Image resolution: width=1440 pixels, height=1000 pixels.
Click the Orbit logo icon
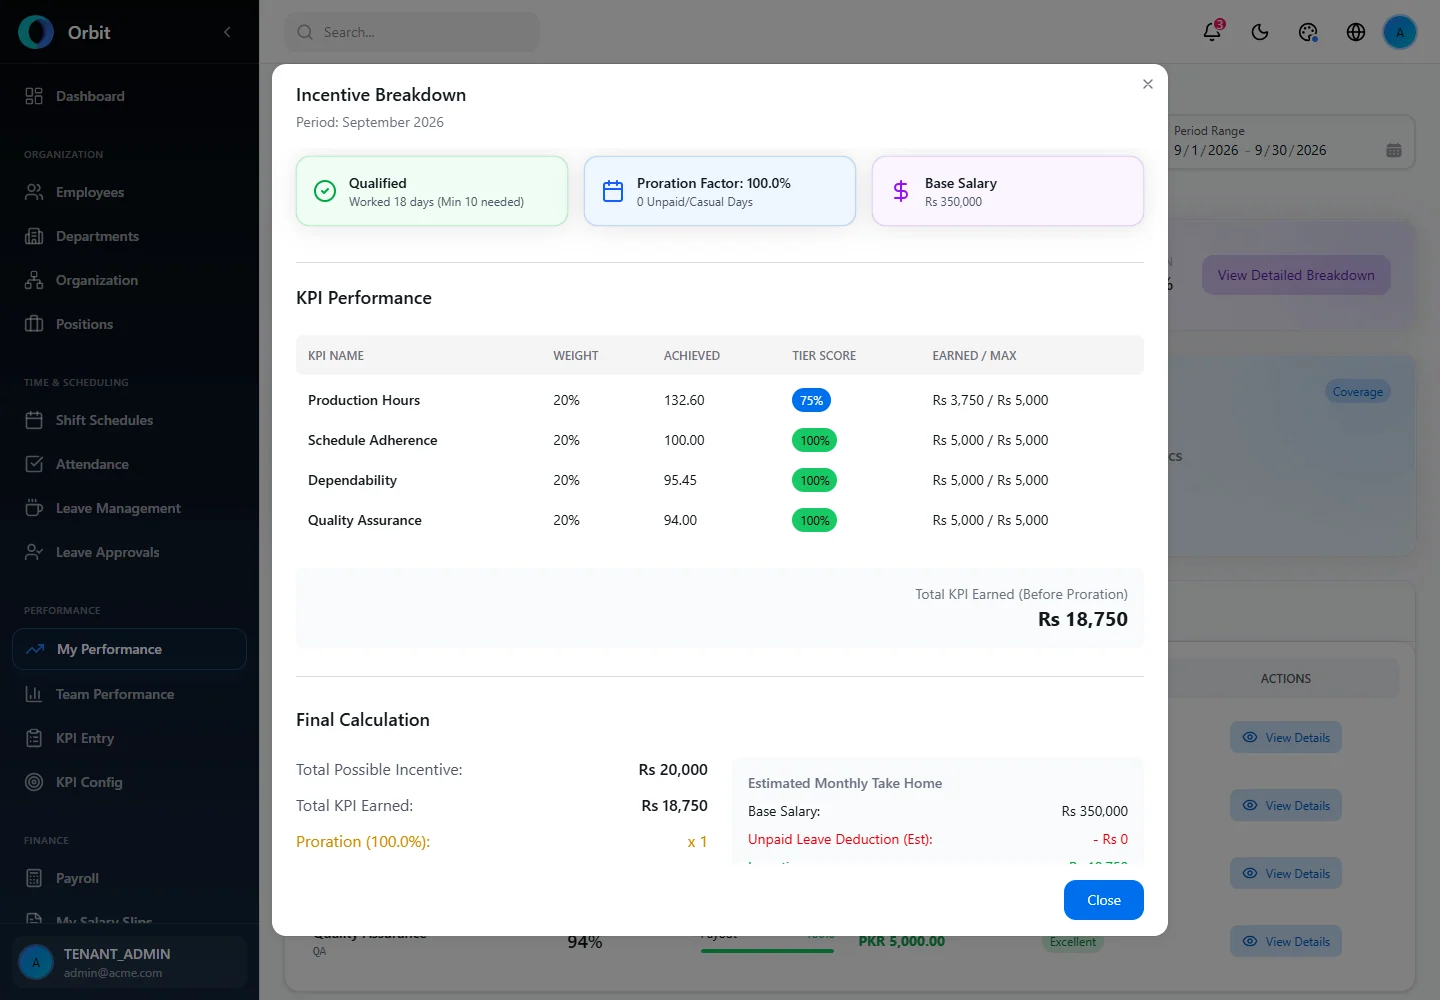[x=36, y=32]
